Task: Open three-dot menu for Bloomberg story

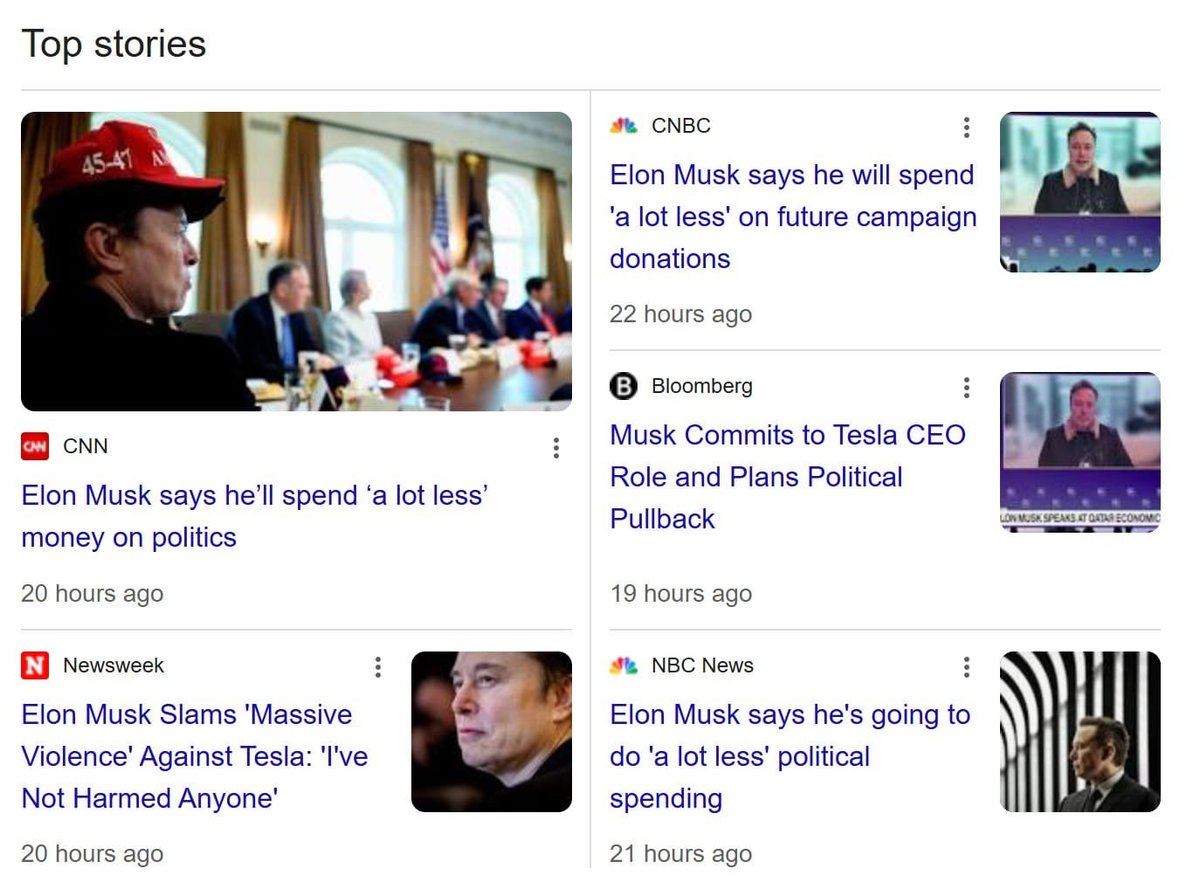Action: pos(966,387)
